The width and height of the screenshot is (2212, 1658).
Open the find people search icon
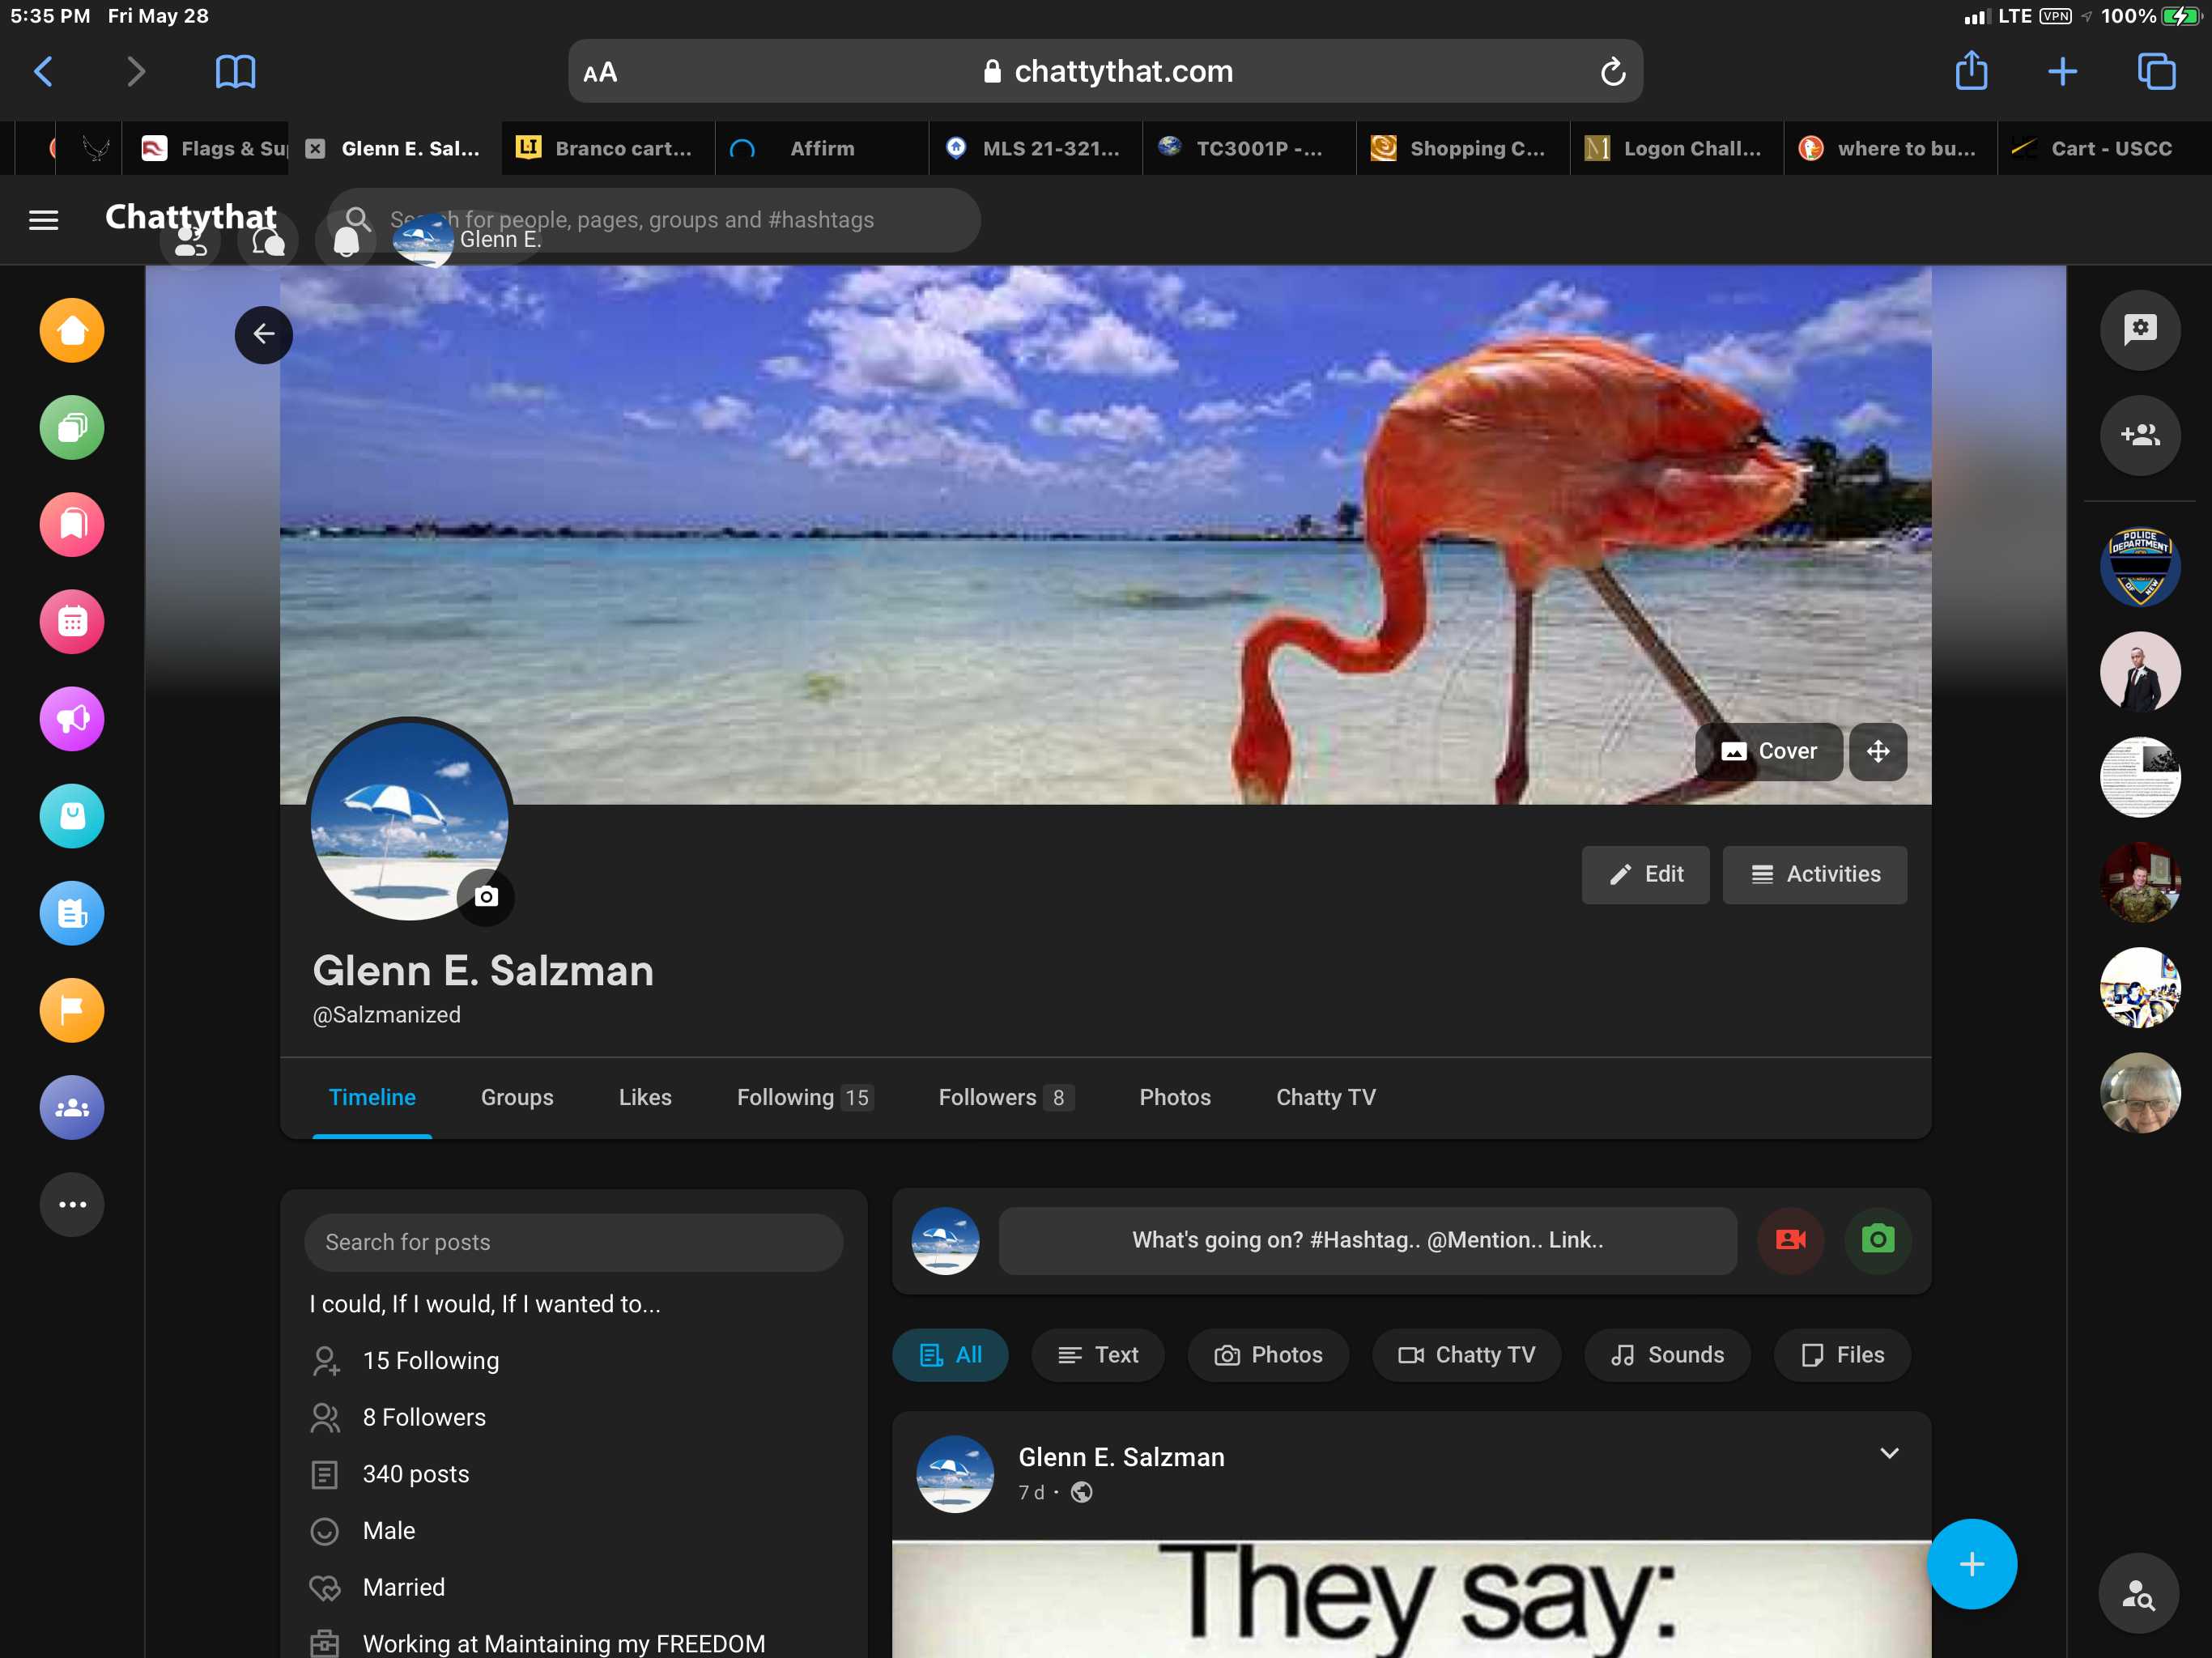click(2138, 1592)
